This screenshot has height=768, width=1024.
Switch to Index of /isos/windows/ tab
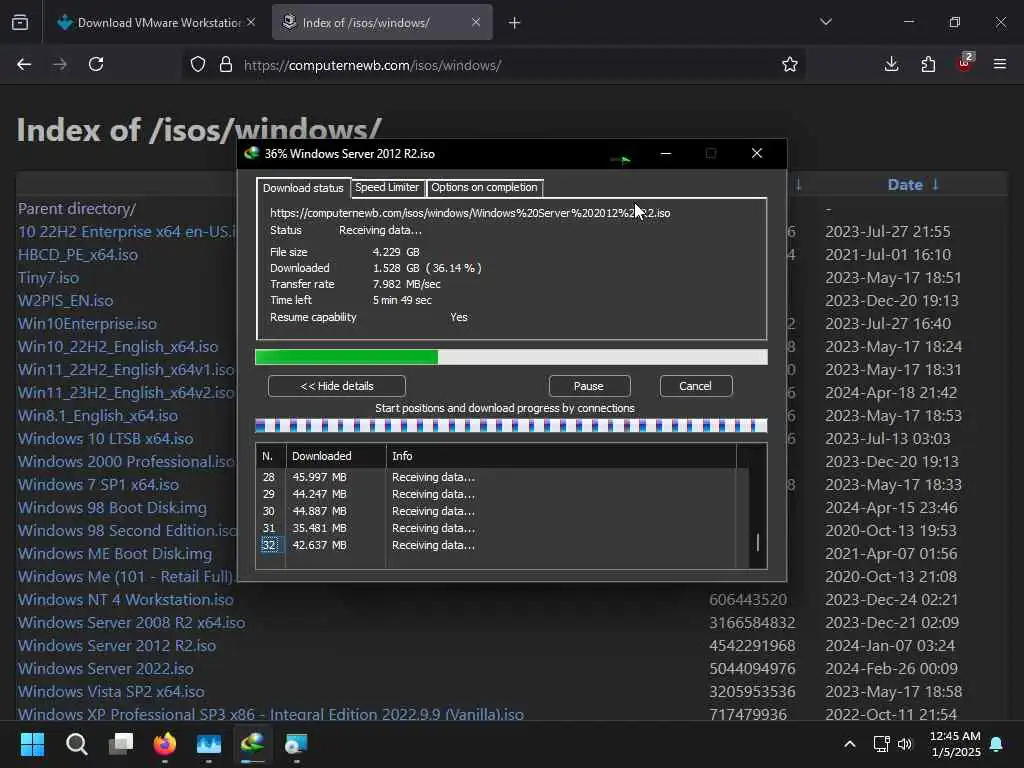click(382, 23)
